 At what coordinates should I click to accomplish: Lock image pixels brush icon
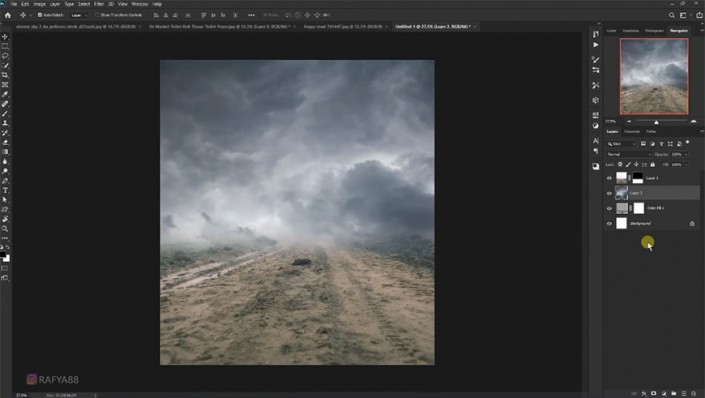pyautogui.click(x=628, y=165)
